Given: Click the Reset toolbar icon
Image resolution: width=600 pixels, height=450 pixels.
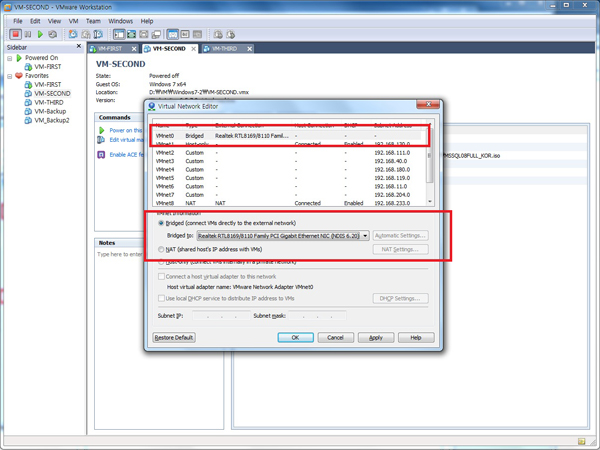Looking at the screenshot, I should pos(53,34).
